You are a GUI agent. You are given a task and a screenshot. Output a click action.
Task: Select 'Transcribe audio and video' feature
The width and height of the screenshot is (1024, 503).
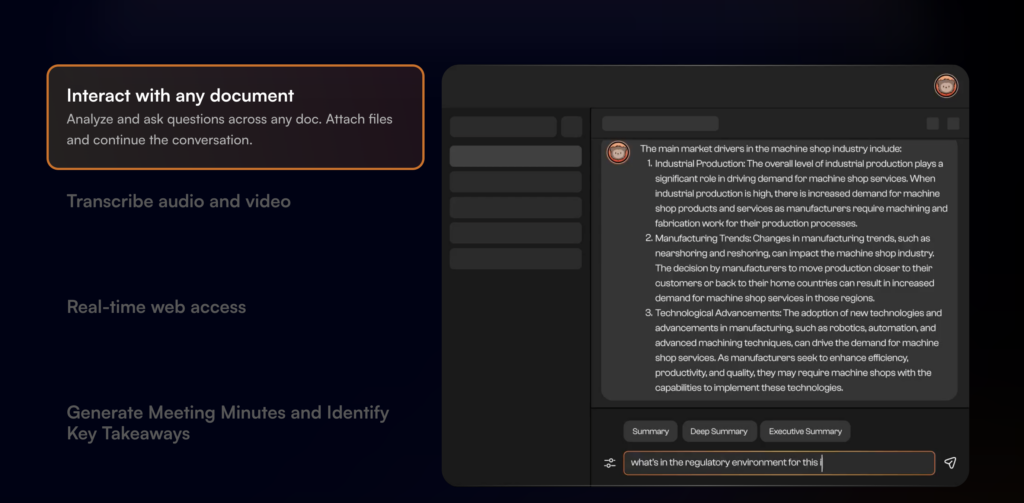(x=178, y=201)
